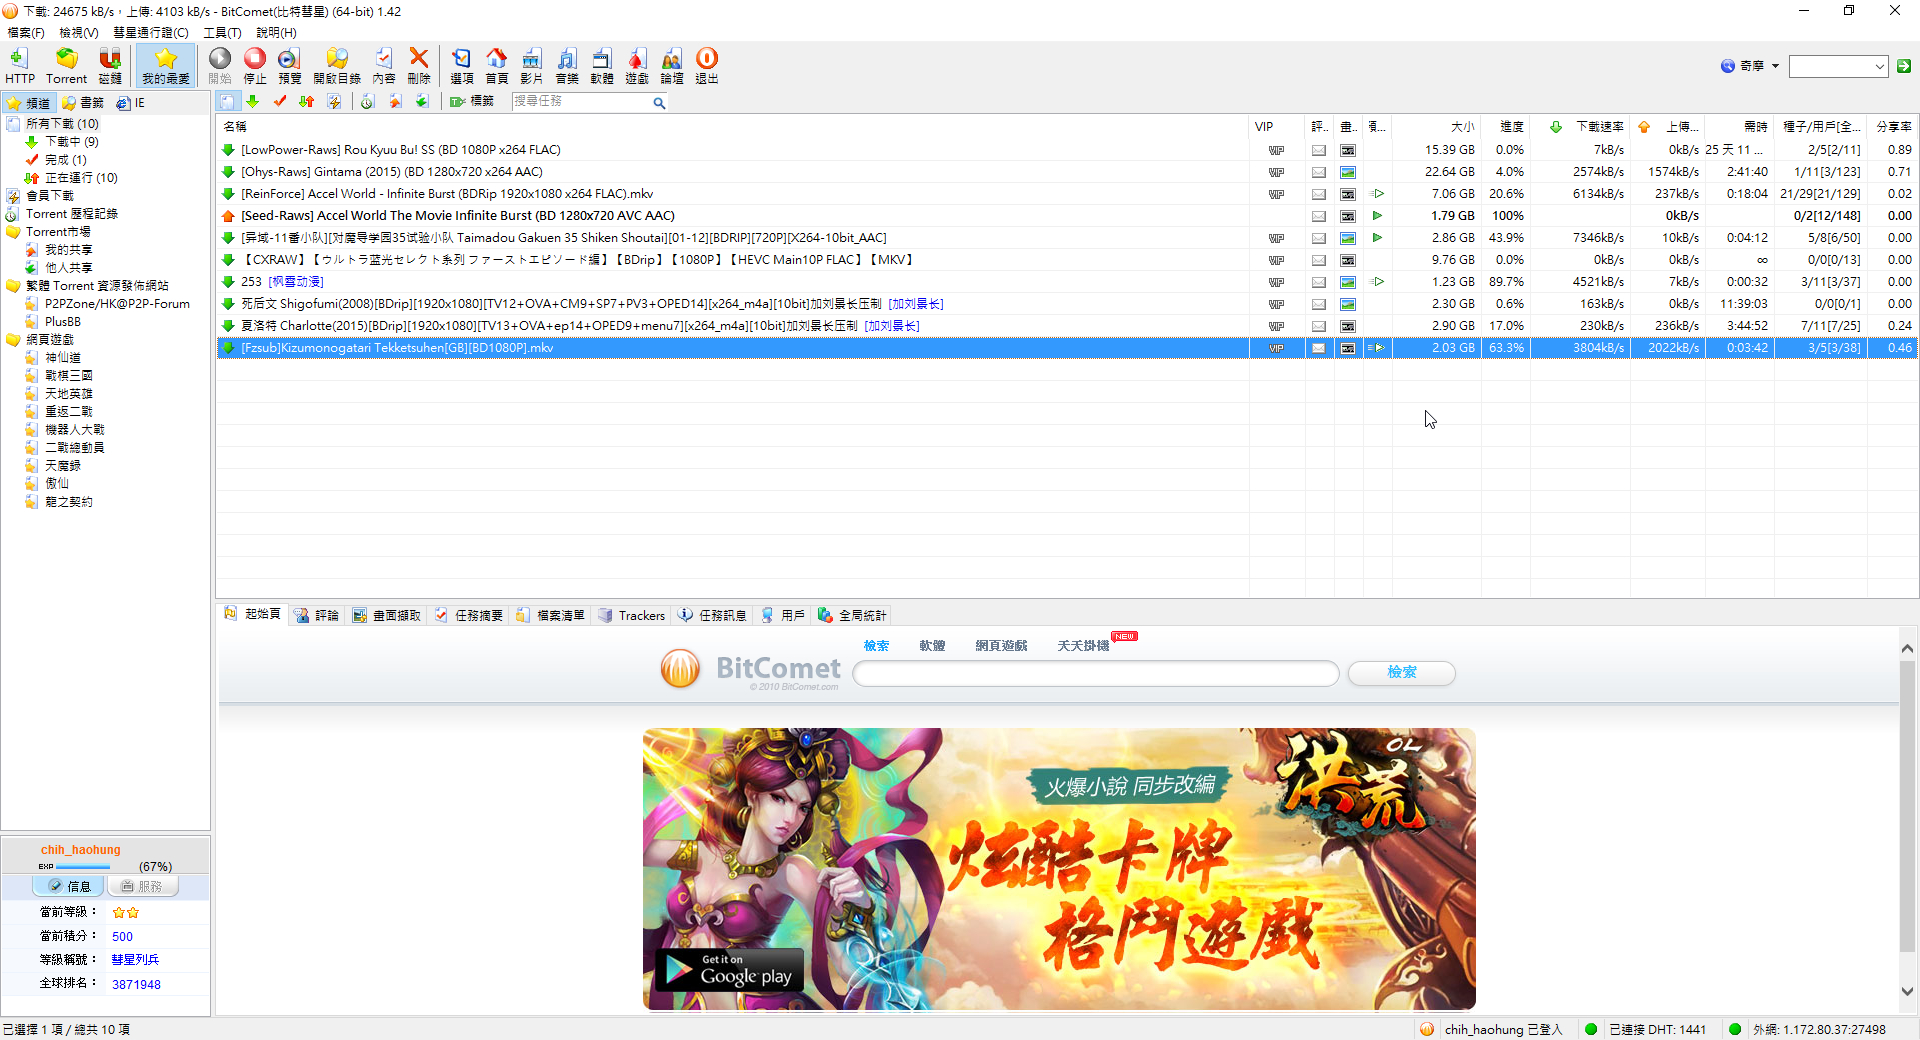Viewport: 1920px width, 1040px height.
Task: Click the 音樂 music icon
Action: click(567, 66)
